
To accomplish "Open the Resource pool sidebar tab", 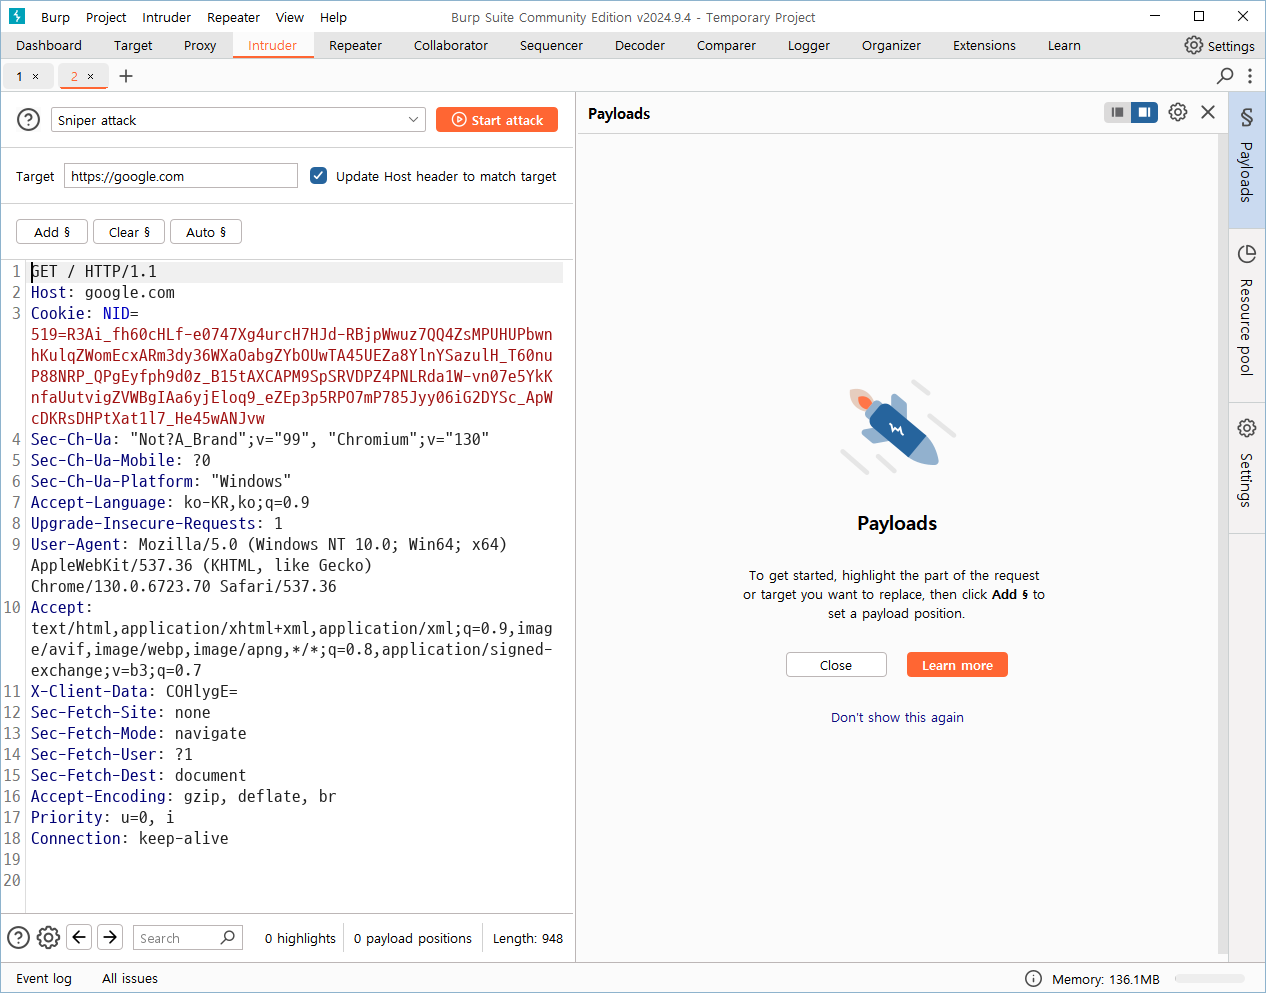I will click(1247, 314).
